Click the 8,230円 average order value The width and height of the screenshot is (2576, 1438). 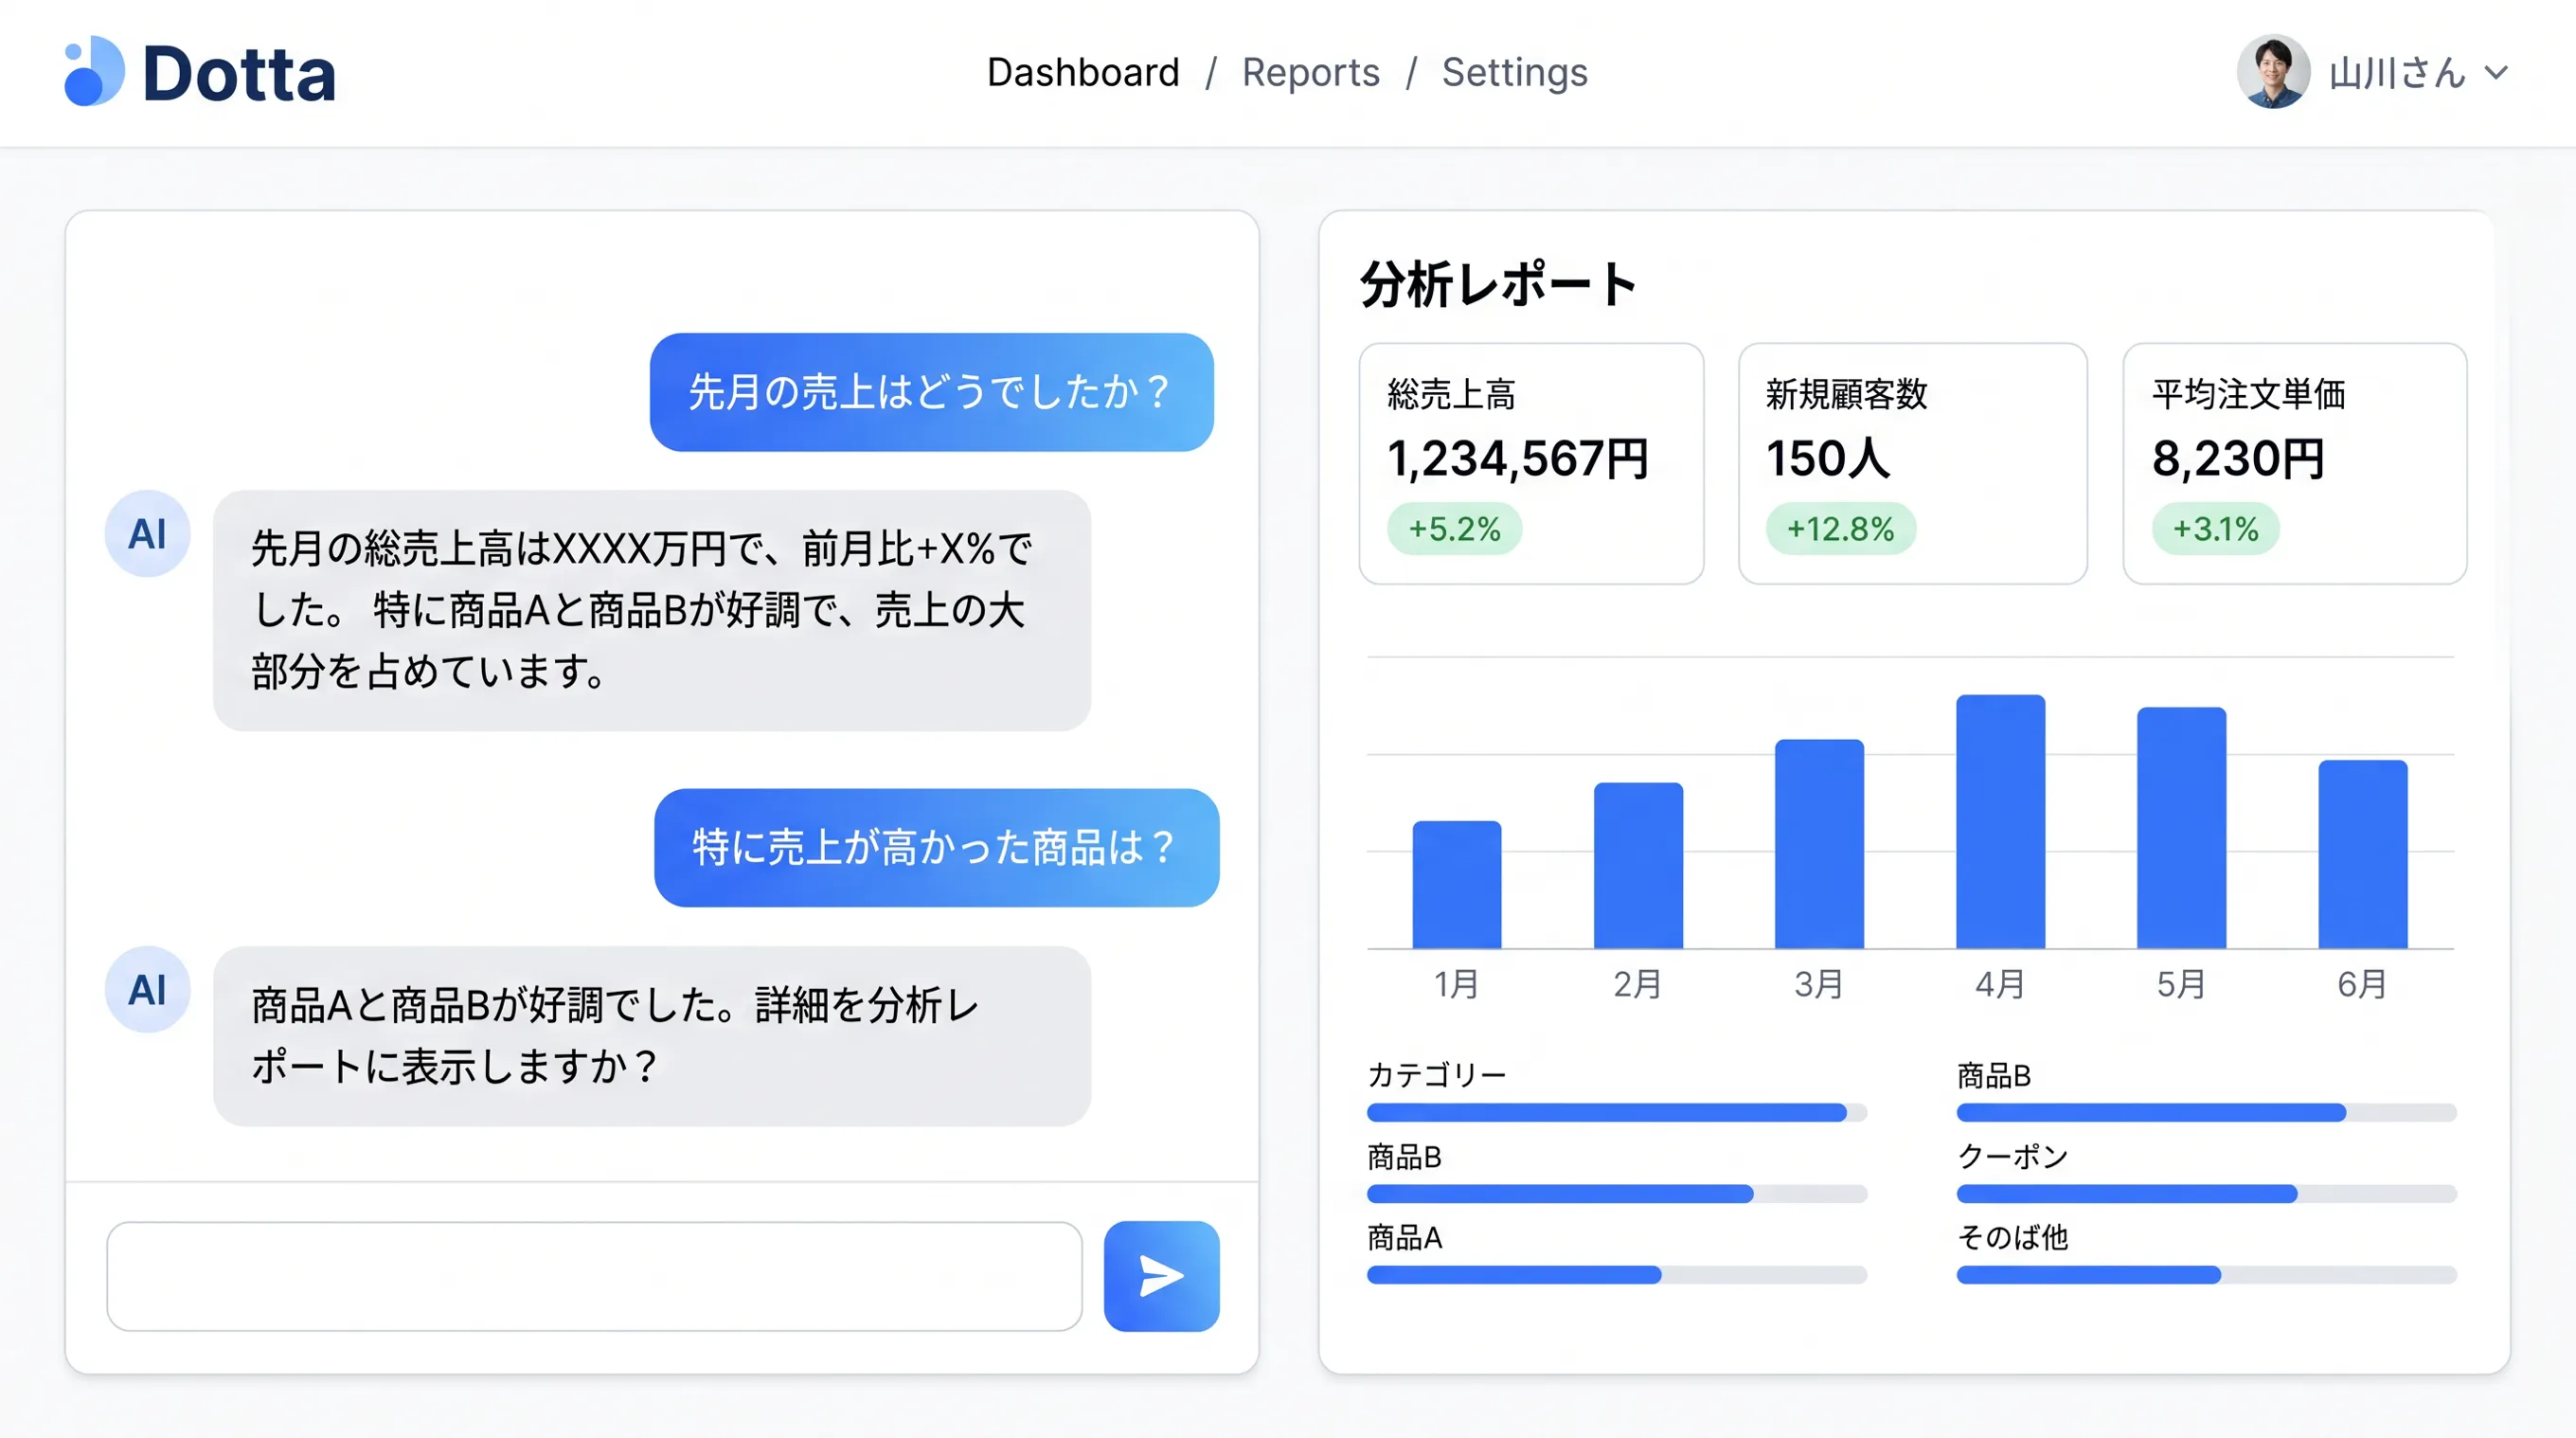(x=2238, y=459)
